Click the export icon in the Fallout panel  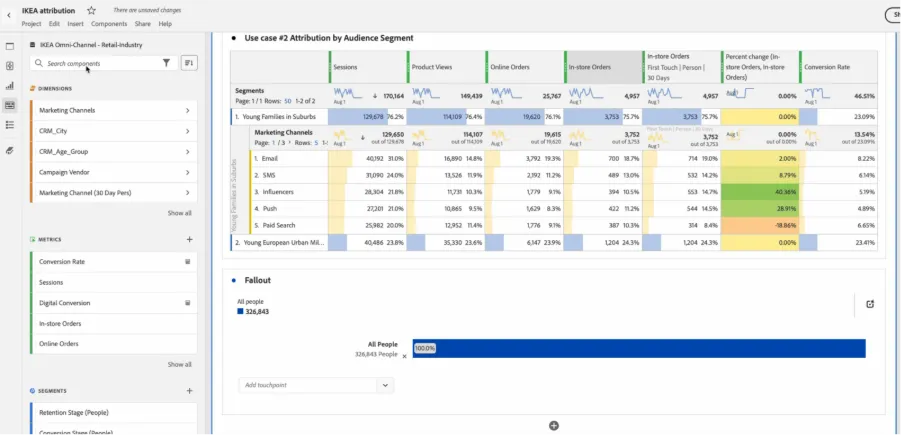tap(870, 305)
